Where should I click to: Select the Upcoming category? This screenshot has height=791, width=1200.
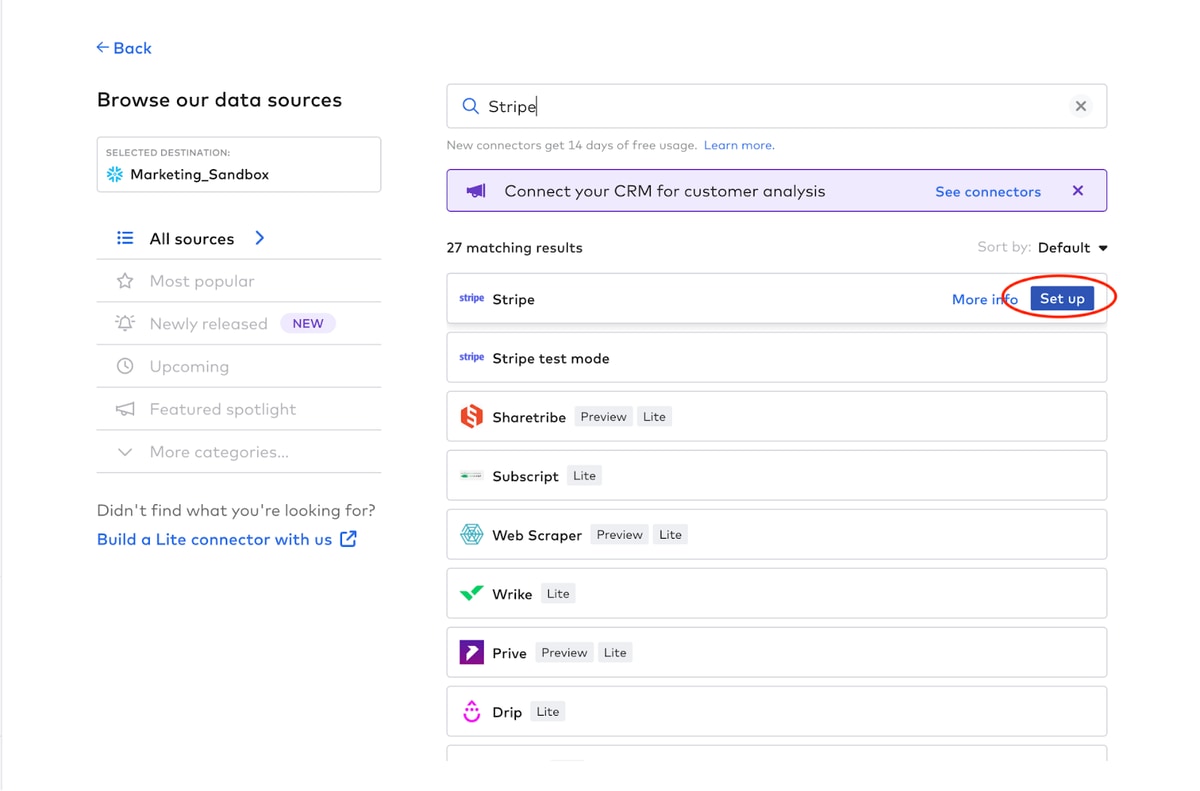click(239, 366)
